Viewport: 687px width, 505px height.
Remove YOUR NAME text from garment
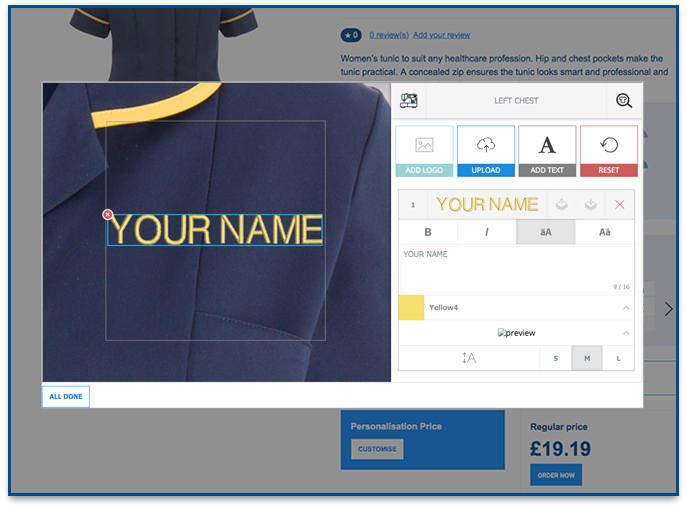pos(107,215)
